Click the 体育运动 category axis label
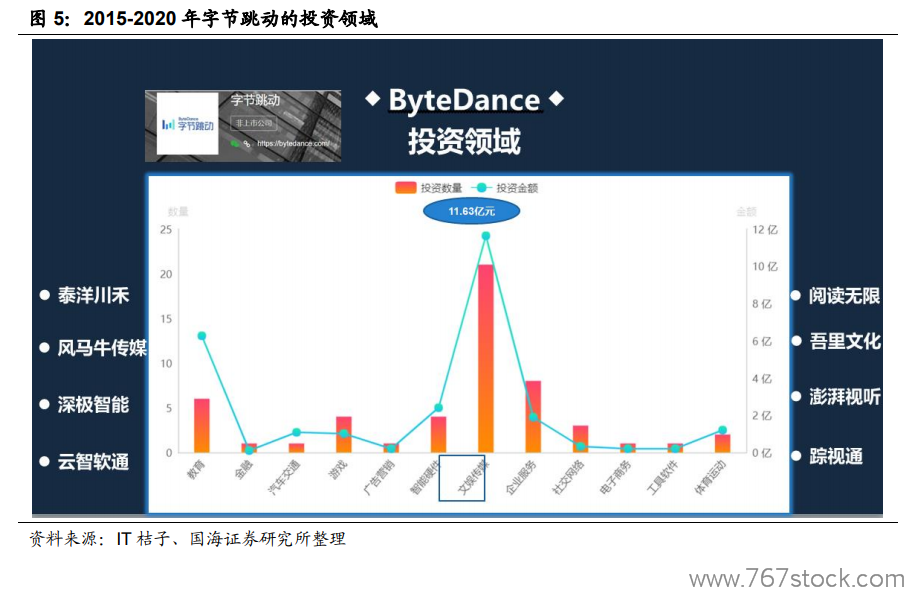The image size is (914, 597). click(x=711, y=477)
